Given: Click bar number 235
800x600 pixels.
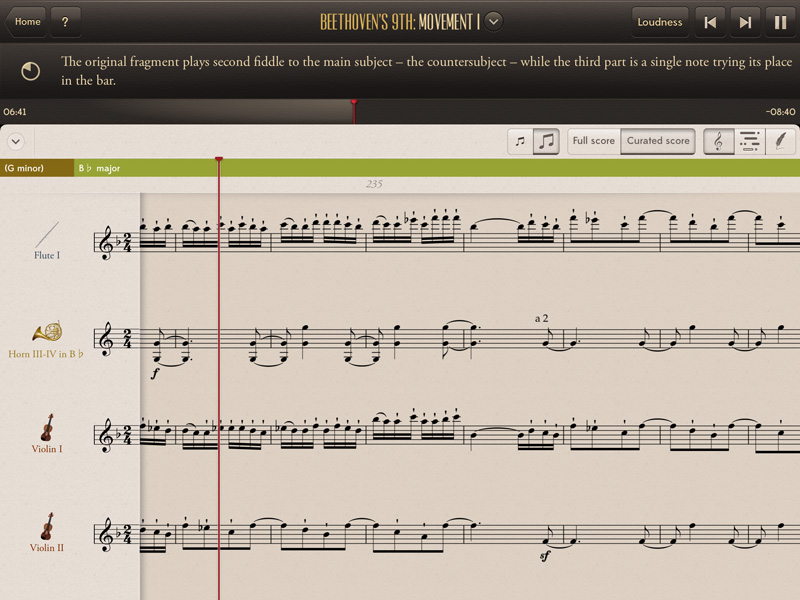Looking at the screenshot, I should (x=374, y=184).
